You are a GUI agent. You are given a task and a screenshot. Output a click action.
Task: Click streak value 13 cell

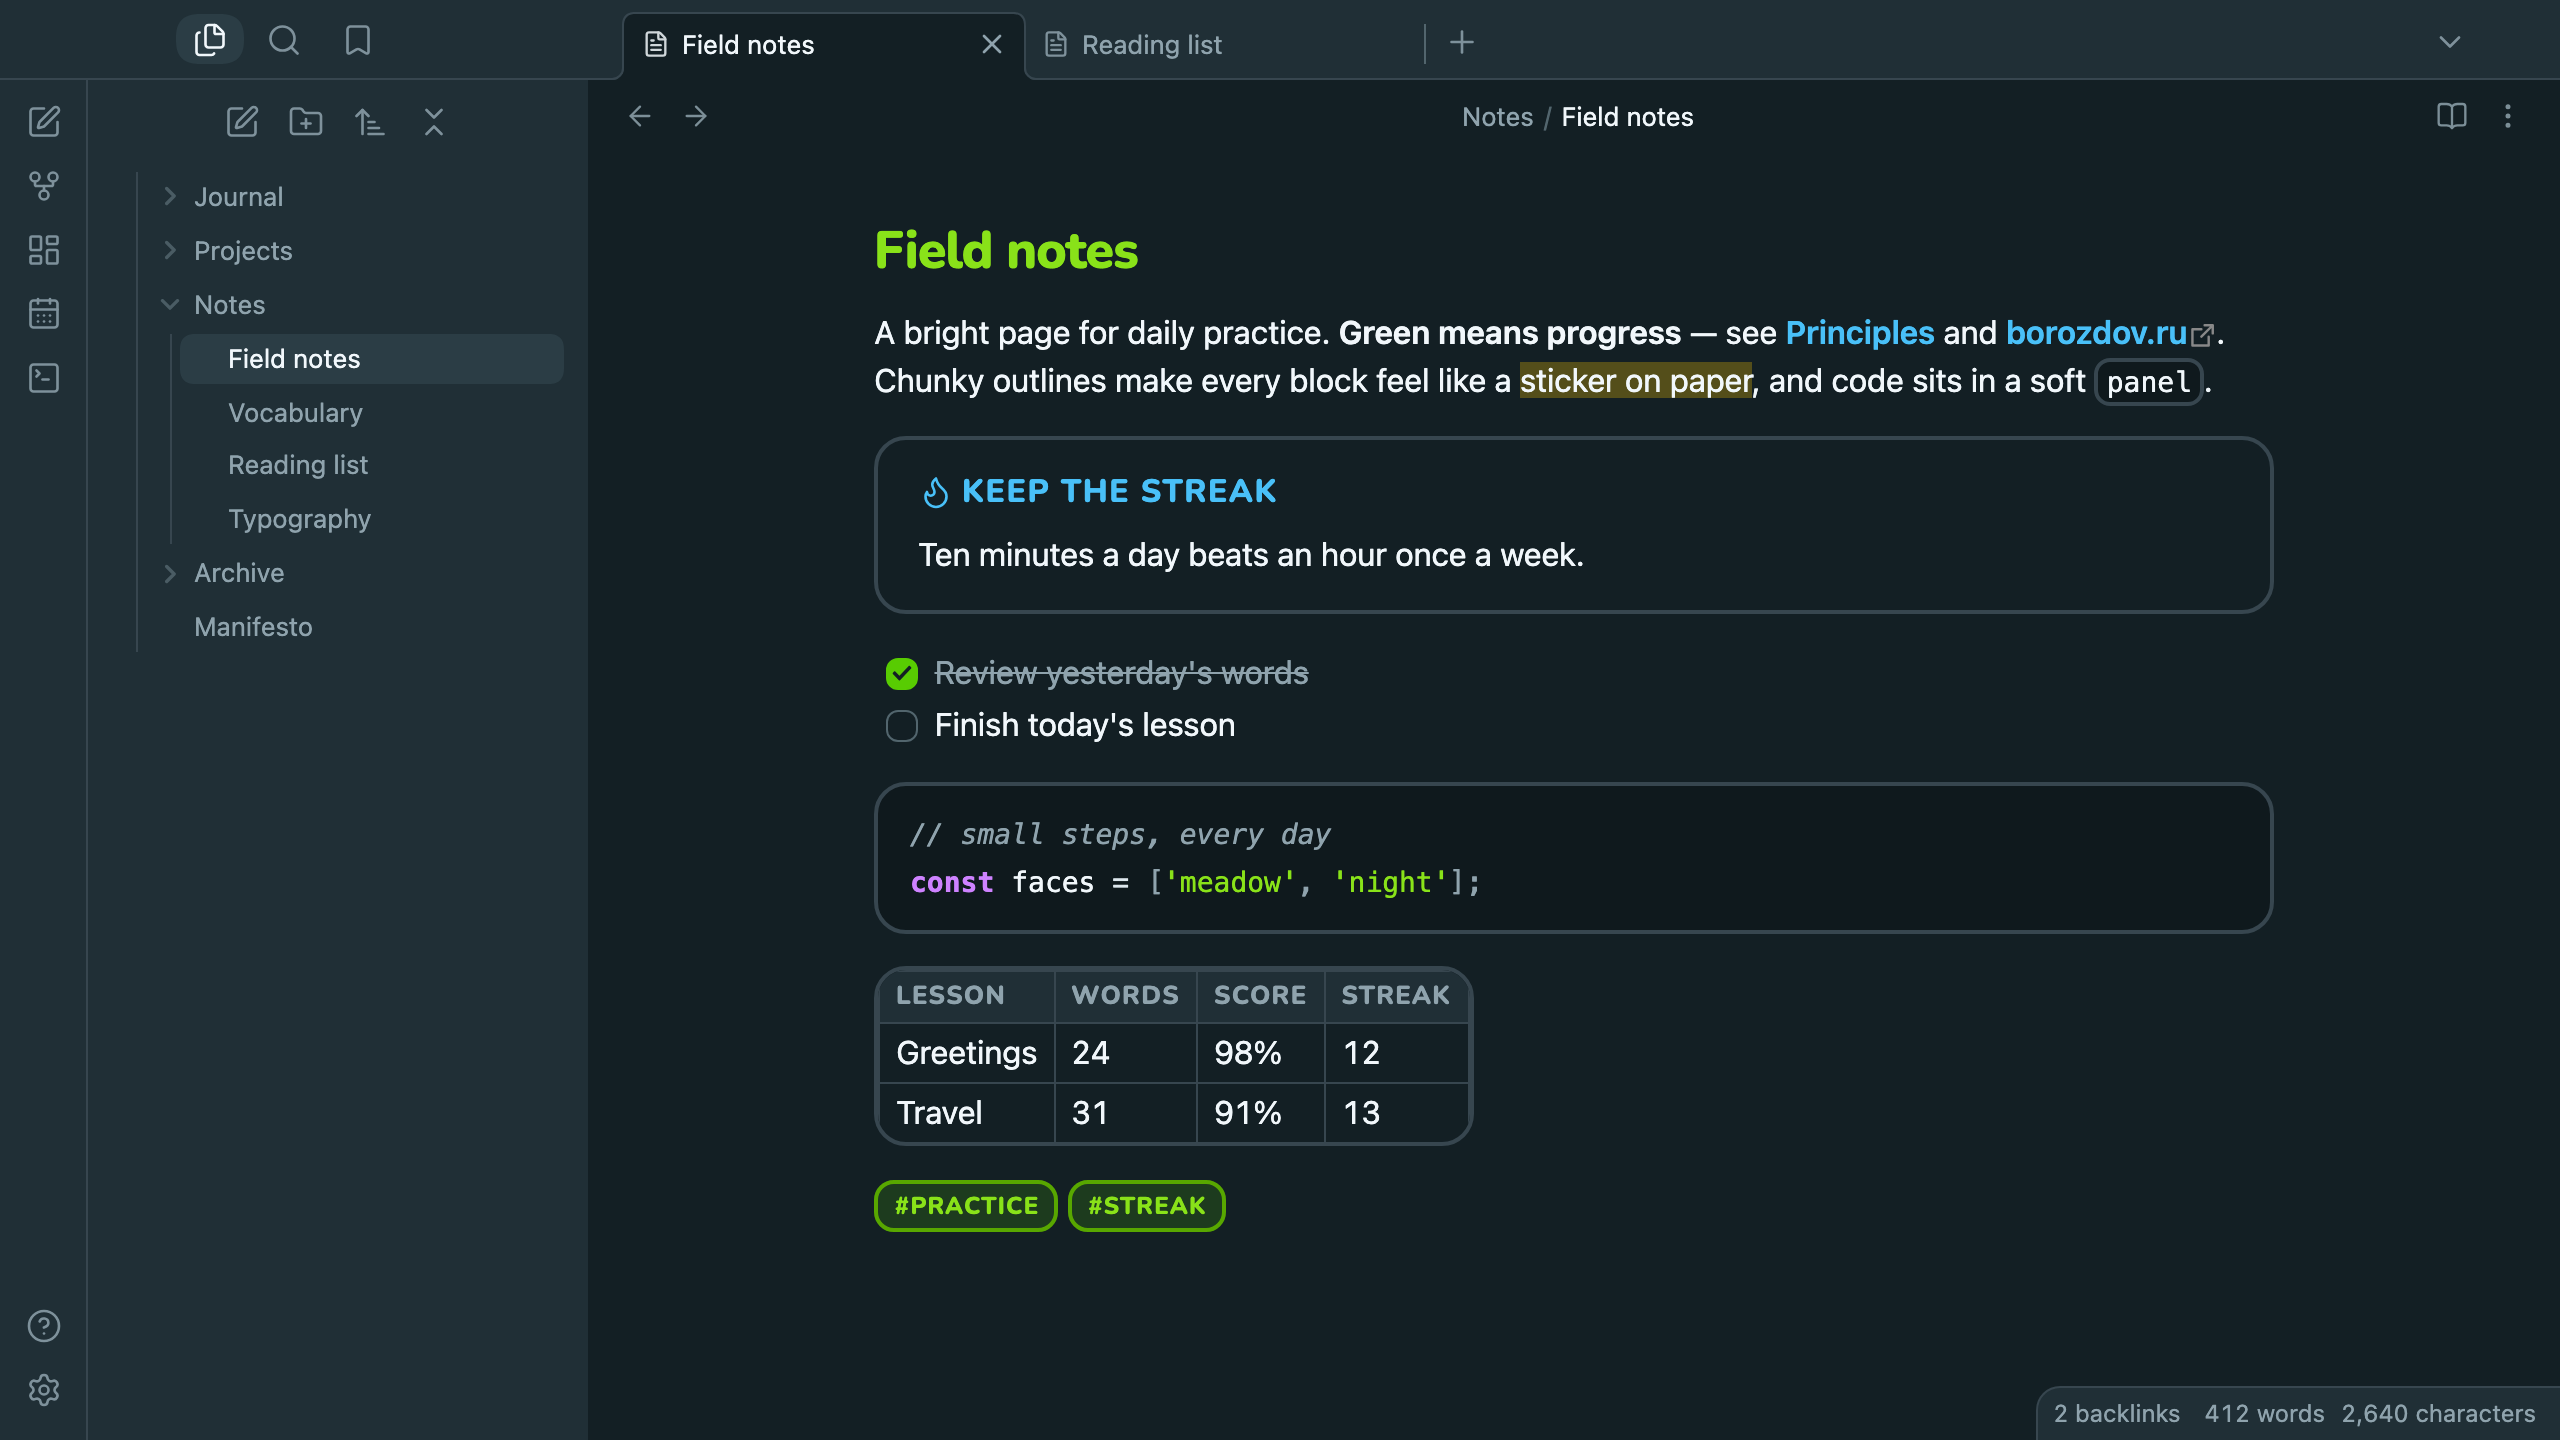click(x=1396, y=1113)
